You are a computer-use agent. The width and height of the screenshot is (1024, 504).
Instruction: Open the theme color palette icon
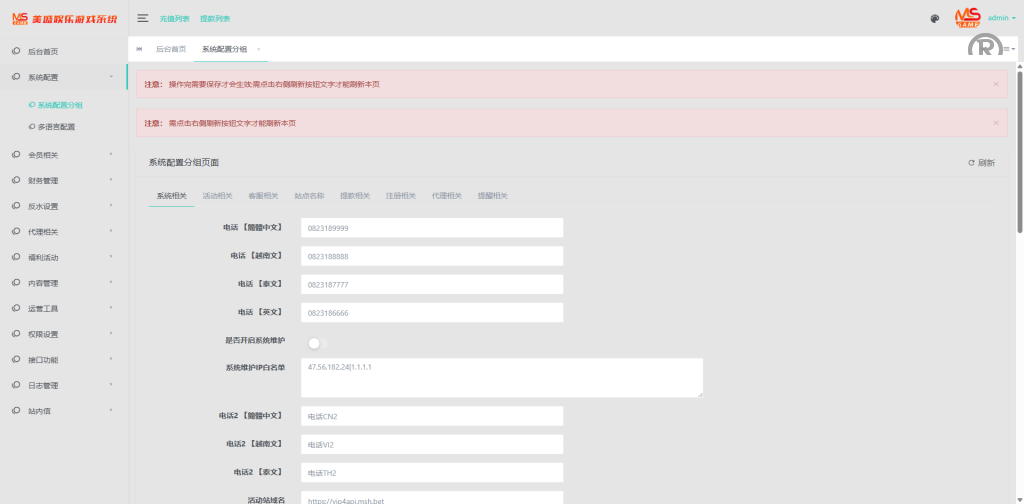[934, 18]
